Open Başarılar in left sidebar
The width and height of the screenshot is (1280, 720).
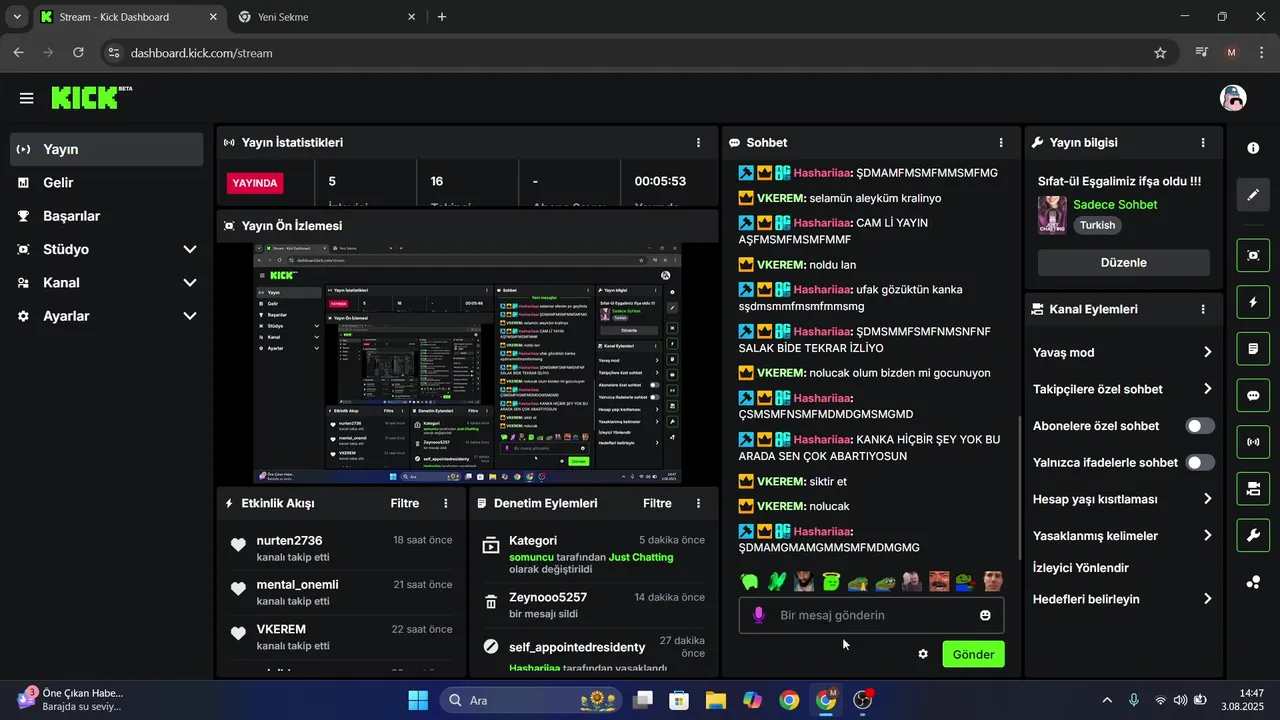tap(107, 216)
